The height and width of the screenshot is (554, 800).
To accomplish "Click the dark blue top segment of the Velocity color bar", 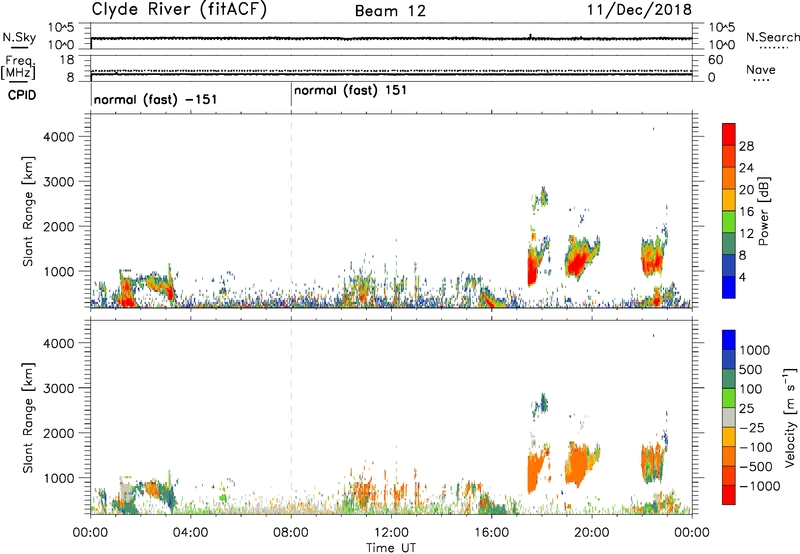I will pyautogui.click(x=729, y=340).
